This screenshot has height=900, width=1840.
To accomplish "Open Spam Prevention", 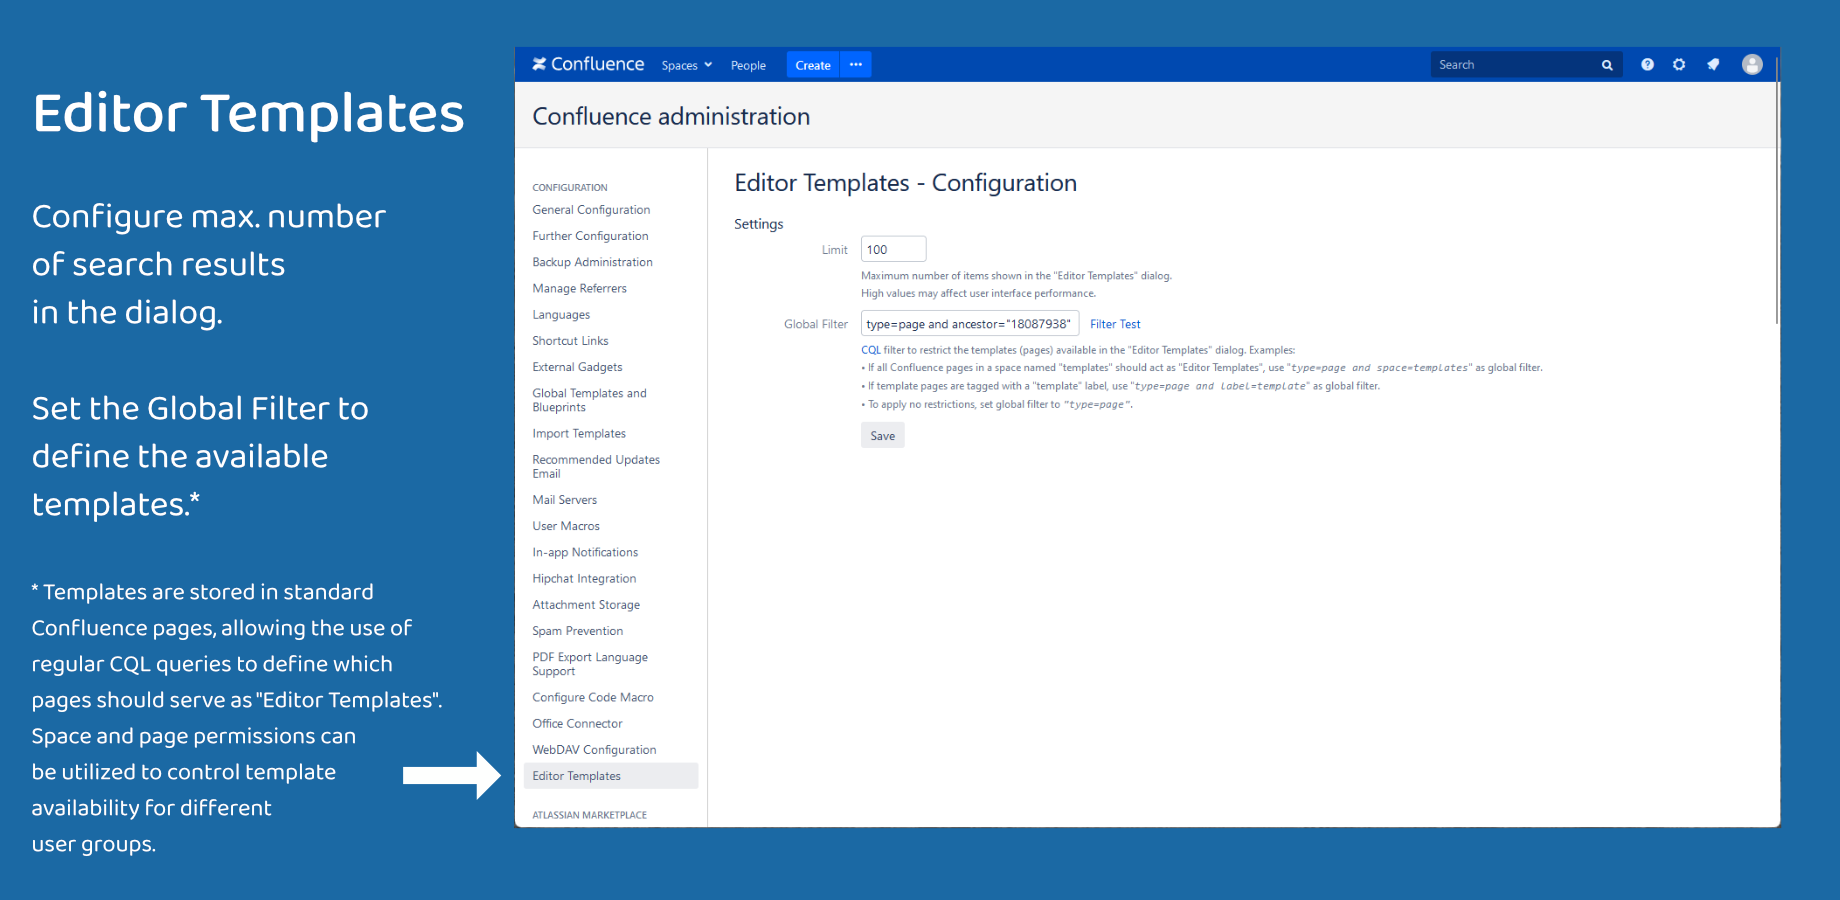I will click(577, 631).
